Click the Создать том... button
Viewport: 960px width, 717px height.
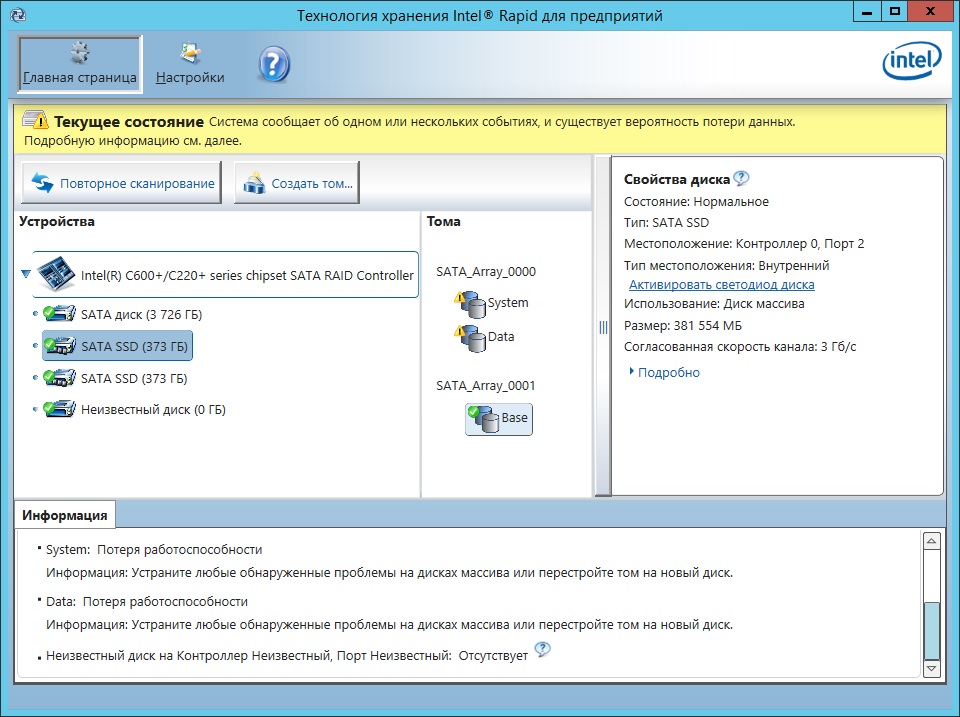point(297,182)
